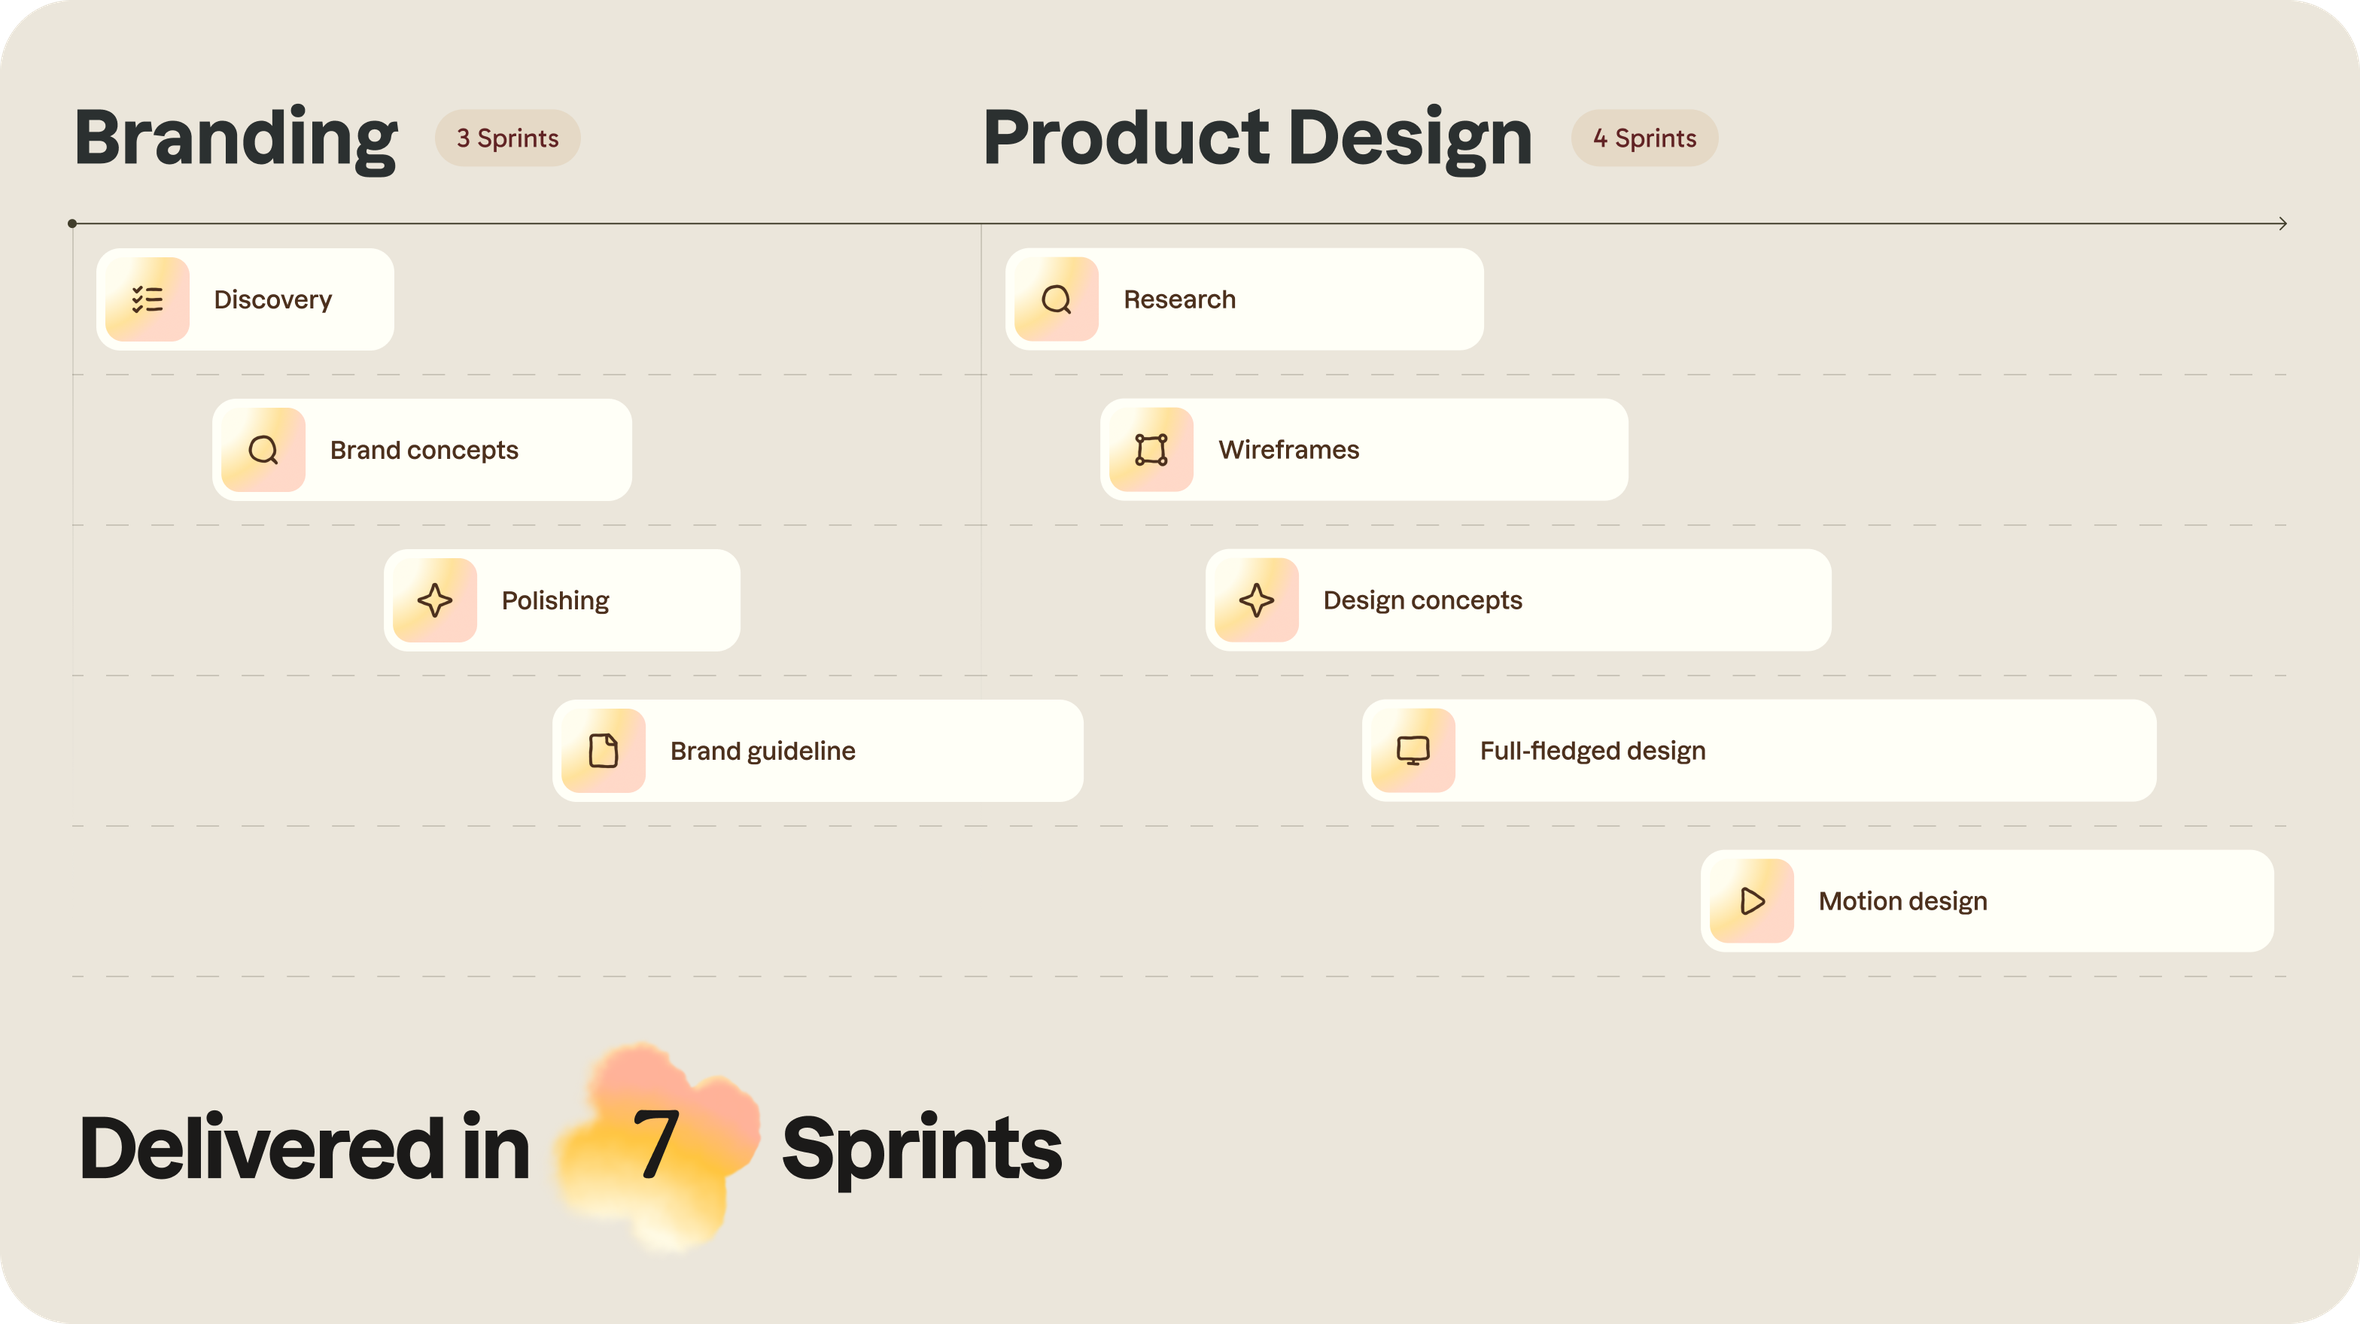Click the Discovery checklist icon

click(147, 299)
